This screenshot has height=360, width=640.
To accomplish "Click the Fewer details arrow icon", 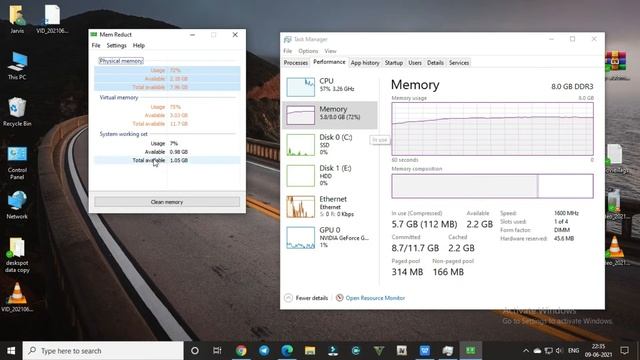I will click(x=288, y=298).
